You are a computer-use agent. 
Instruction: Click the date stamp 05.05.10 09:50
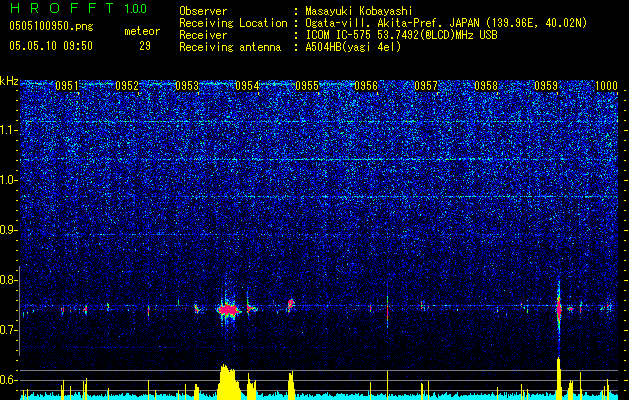tap(51, 46)
